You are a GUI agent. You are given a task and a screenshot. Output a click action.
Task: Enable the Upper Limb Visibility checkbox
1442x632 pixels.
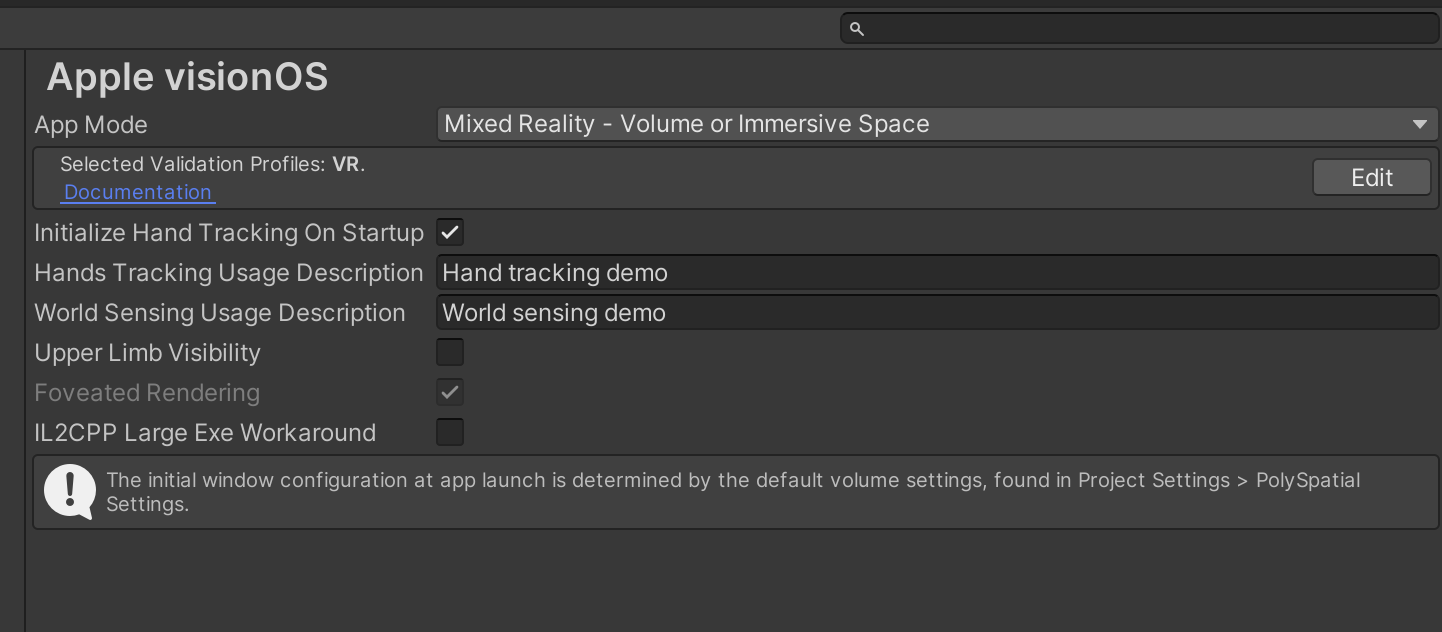pyautogui.click(x=450, y=353)
